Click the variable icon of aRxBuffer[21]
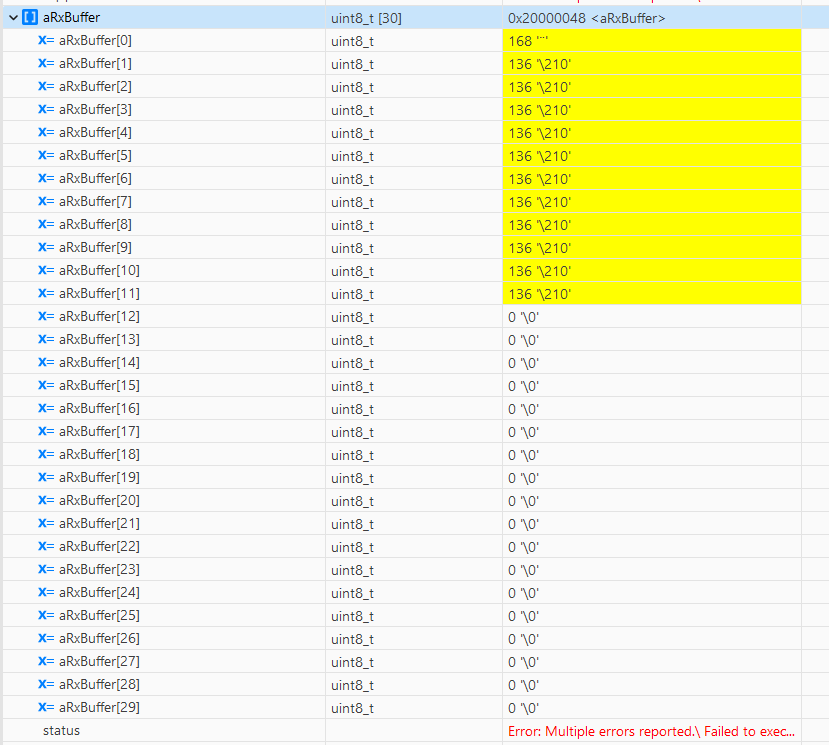829x745 pixels. pyautogui.click(x=46, y=523)
